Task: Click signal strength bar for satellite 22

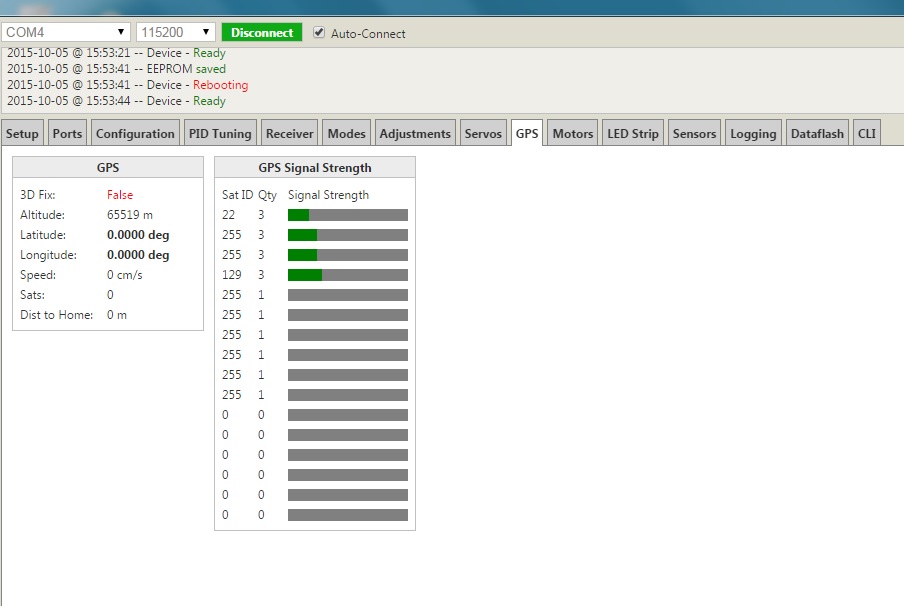Action: pyautogui.click(x=347, y=215)
